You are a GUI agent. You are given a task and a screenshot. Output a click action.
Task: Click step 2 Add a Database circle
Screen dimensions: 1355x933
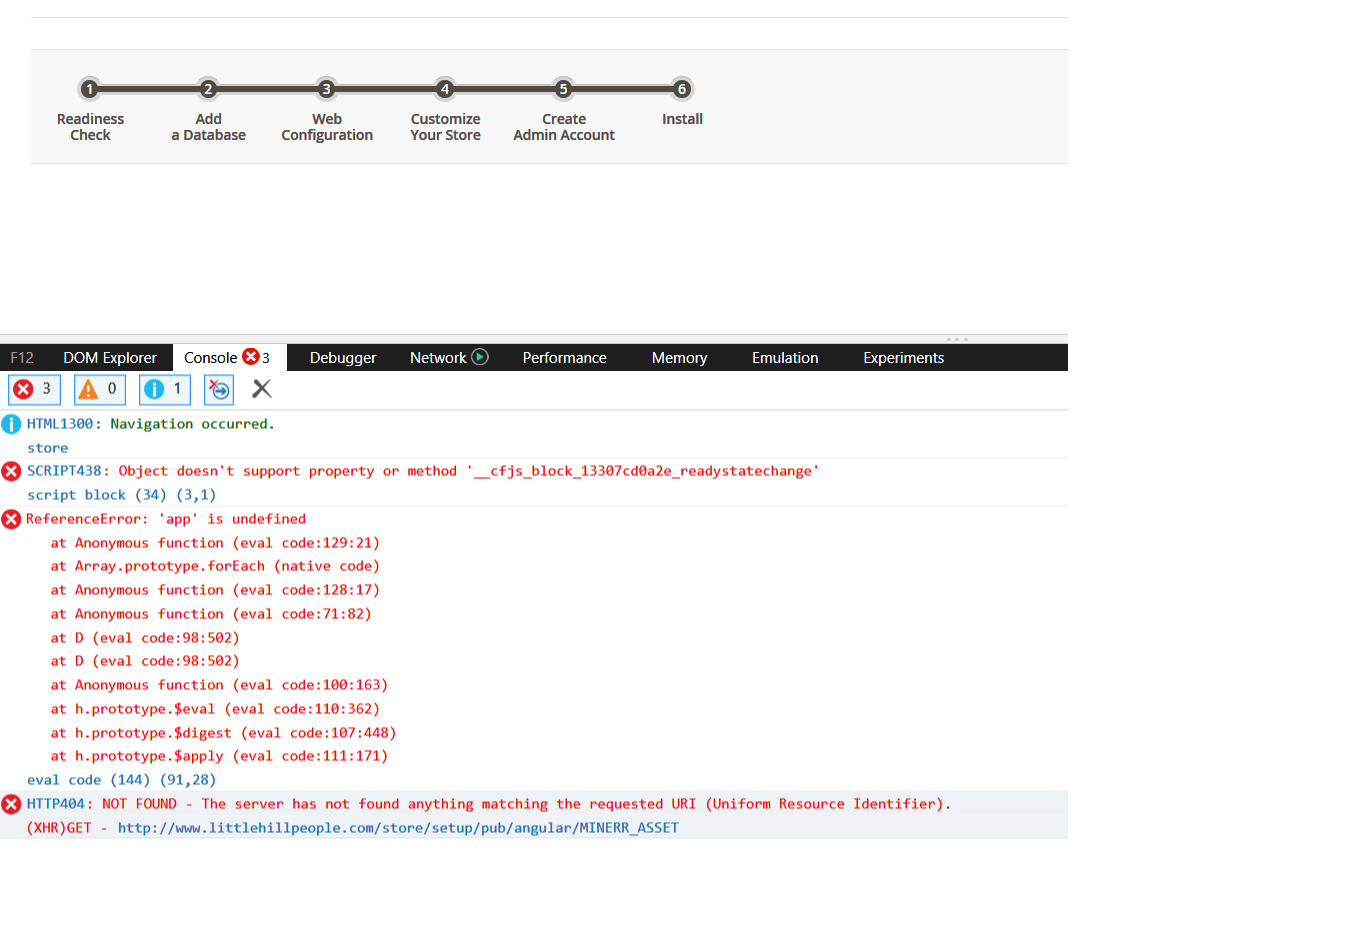[x=208, y=89]
